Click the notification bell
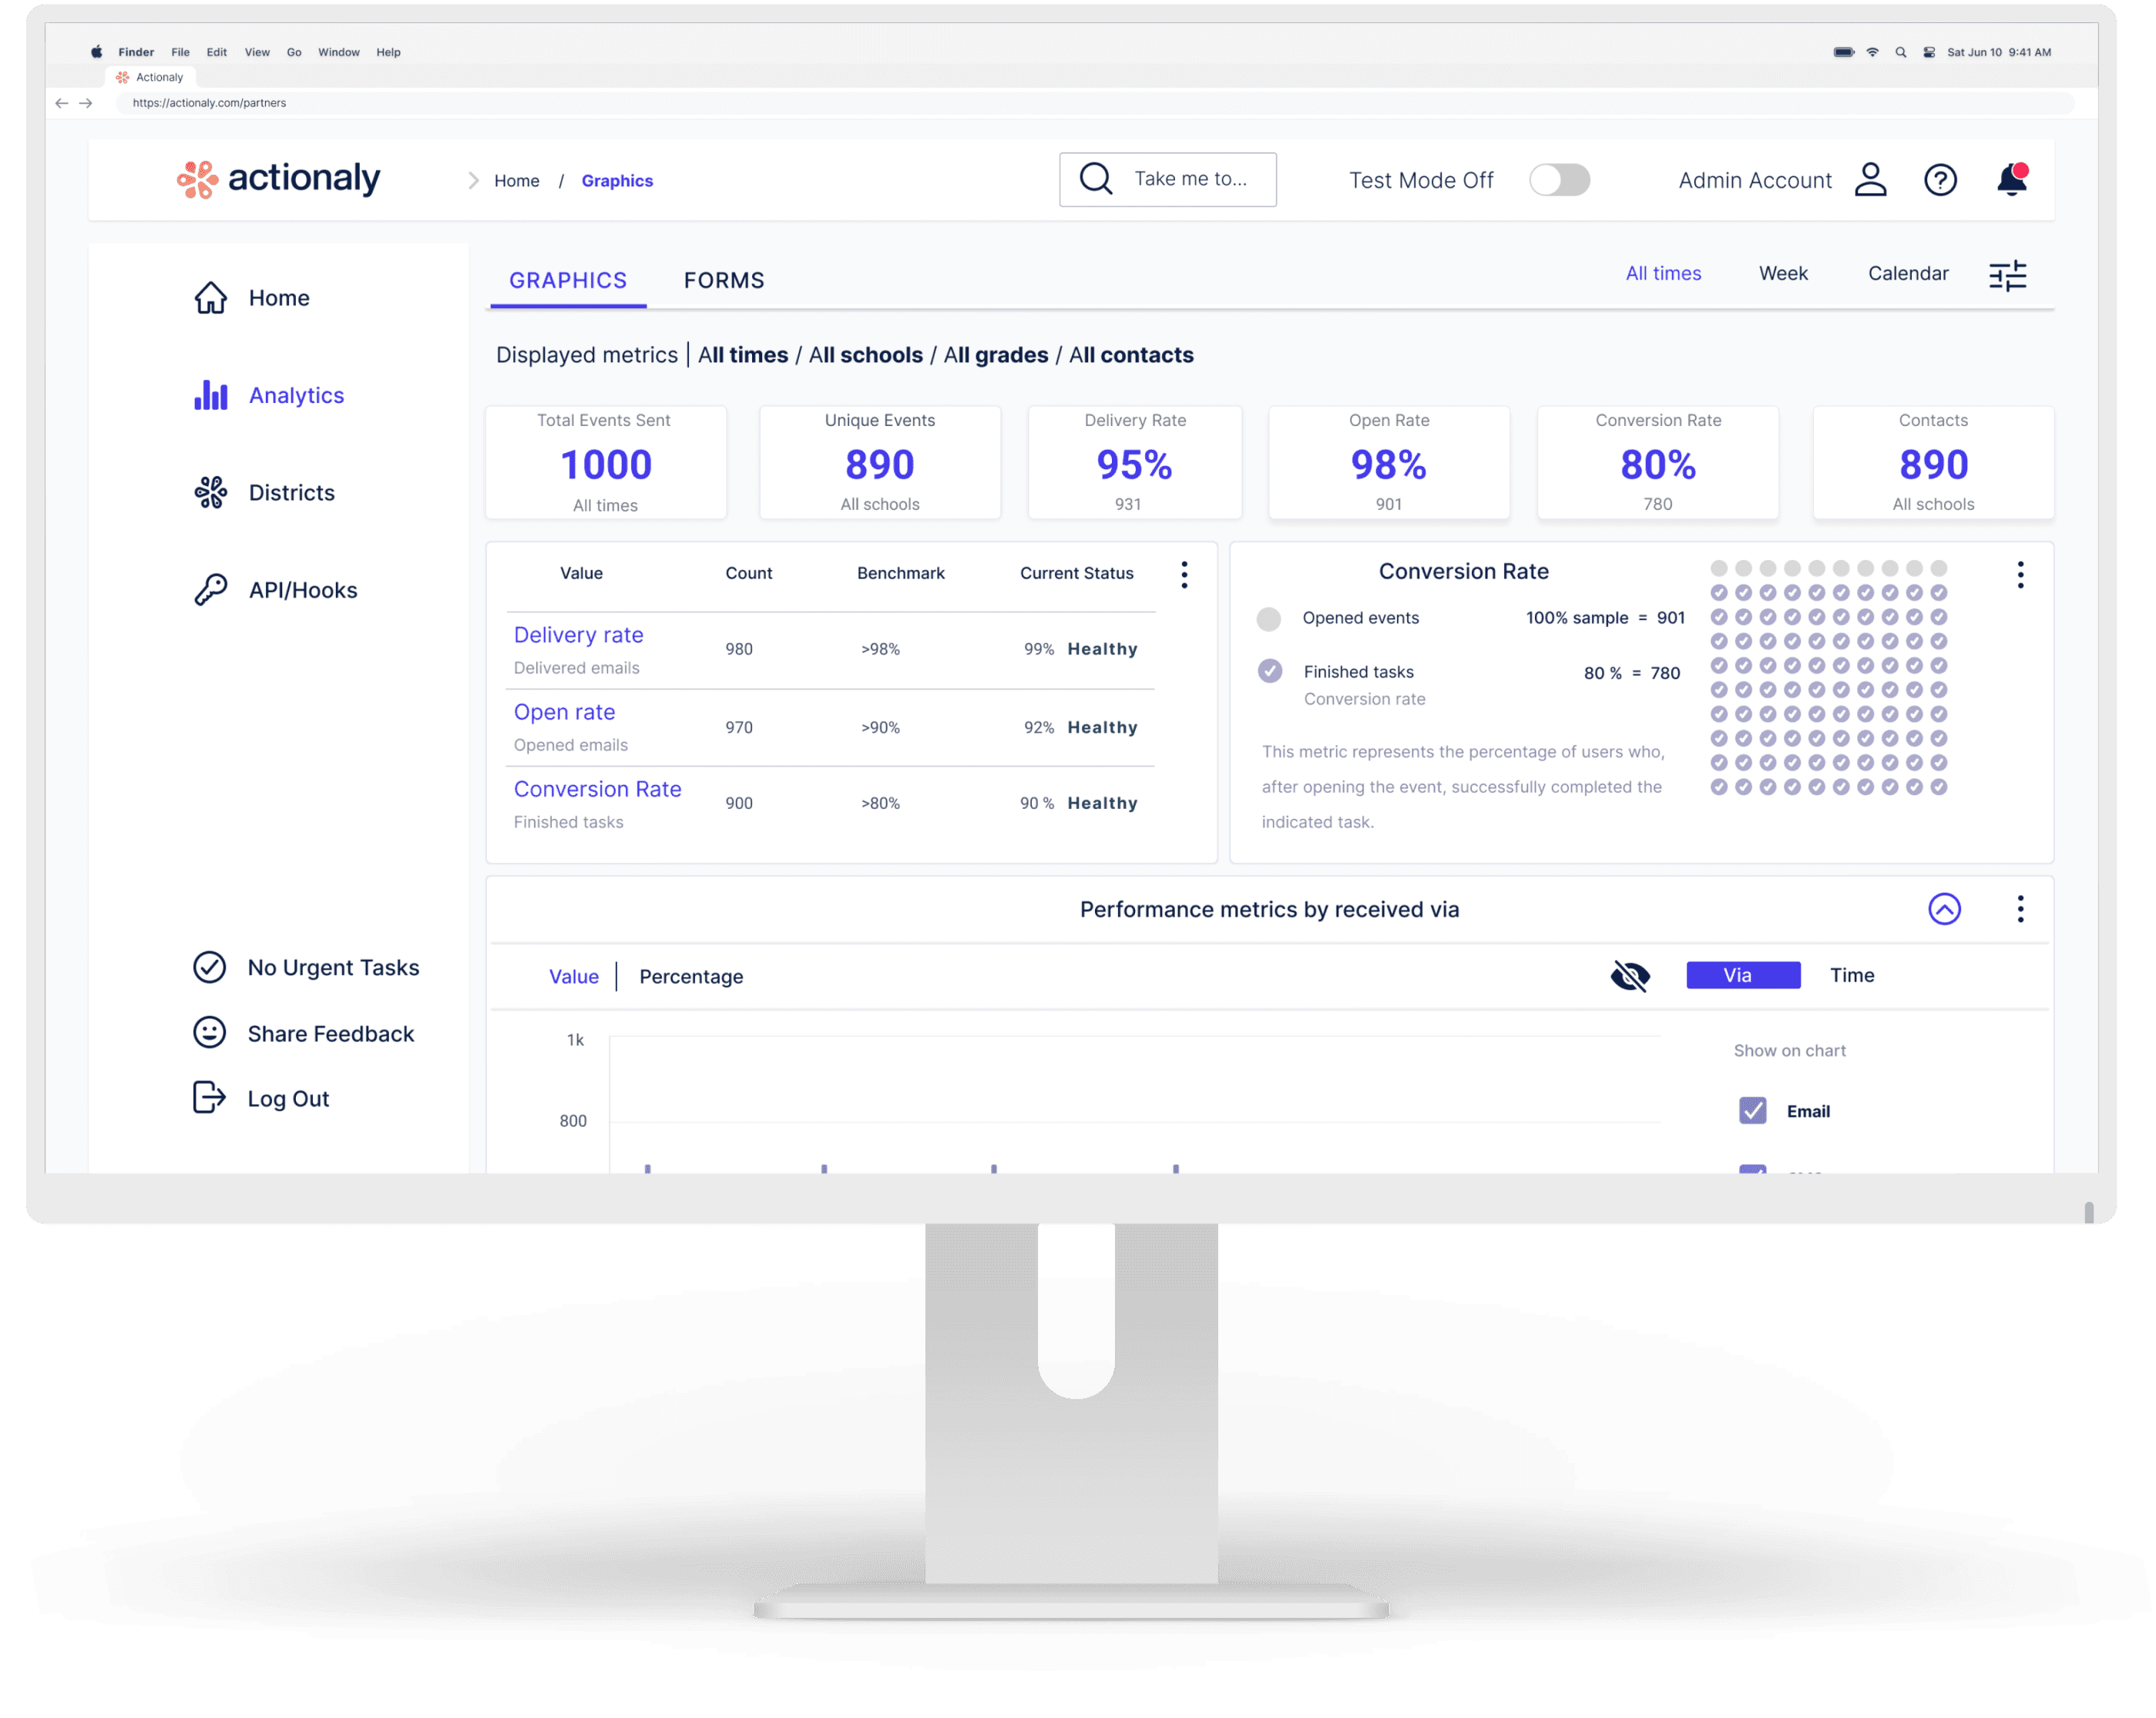This screenshot has width=2156, height=1718. click(2011, 179)
